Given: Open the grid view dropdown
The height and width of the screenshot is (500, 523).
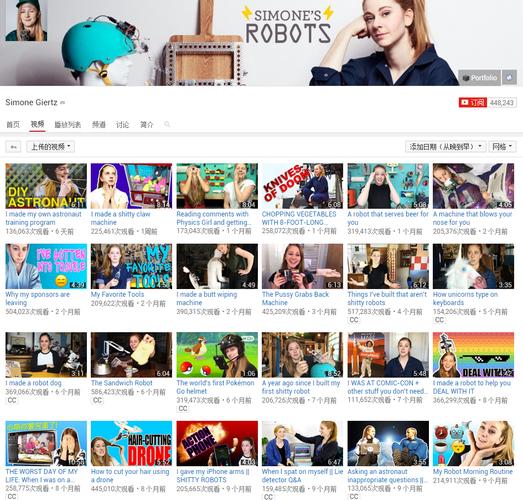Looking at the screenshot, I should (x=502, y=147).
